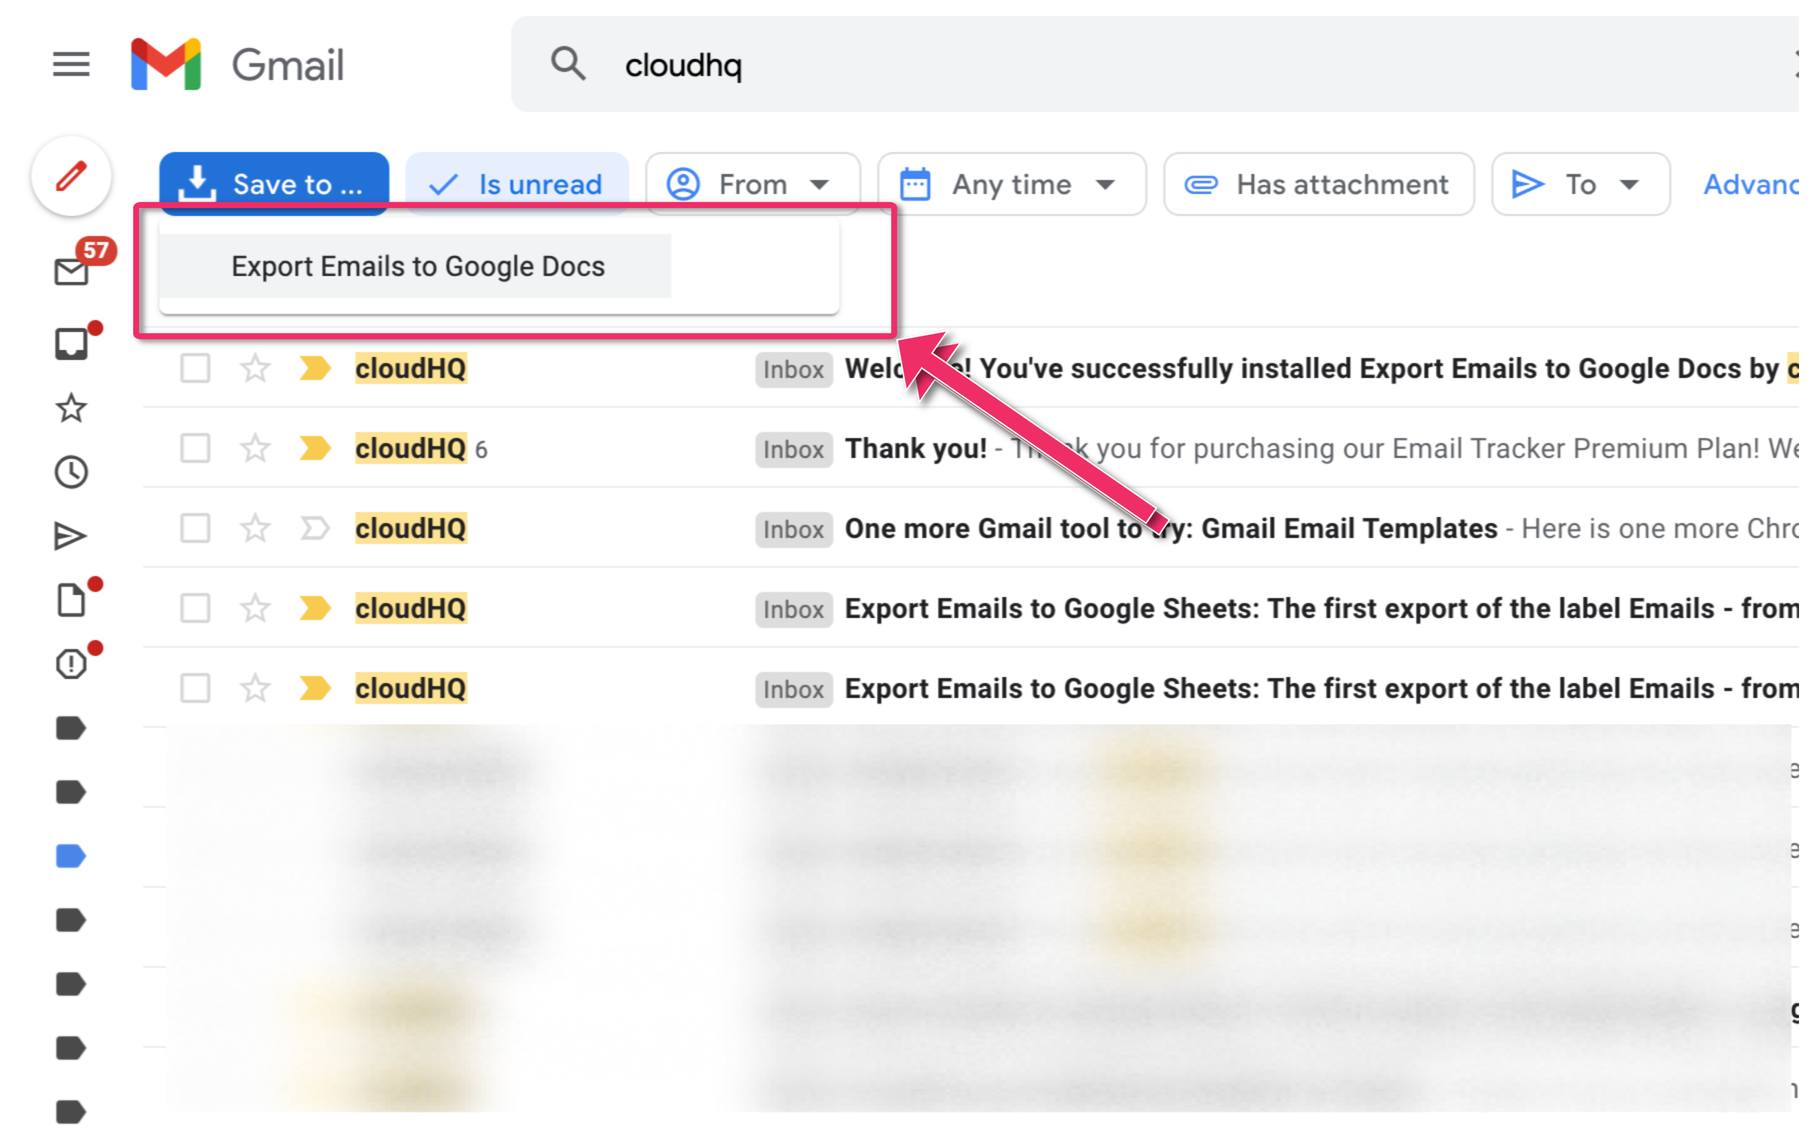Open Drafts via the sidebar page icon
This screenshot has height=1134, width=1813.
point(71,600)
